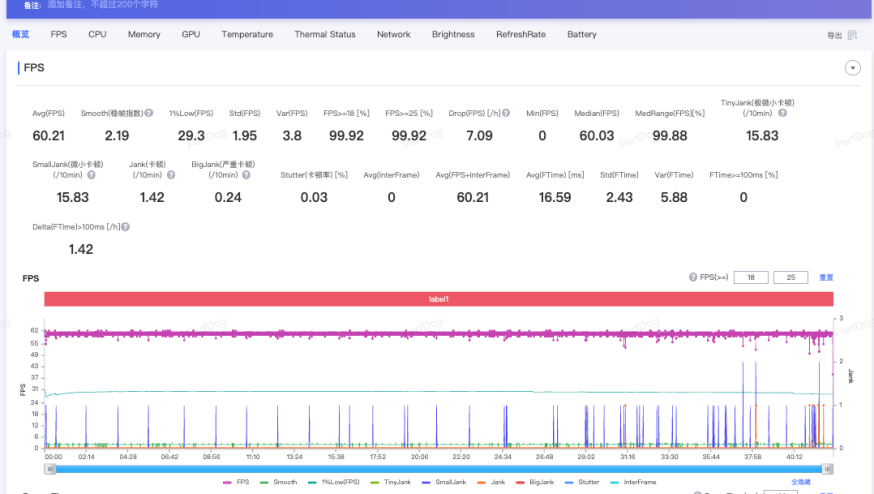Click the blue time-range slider bar

coord(439,469)
